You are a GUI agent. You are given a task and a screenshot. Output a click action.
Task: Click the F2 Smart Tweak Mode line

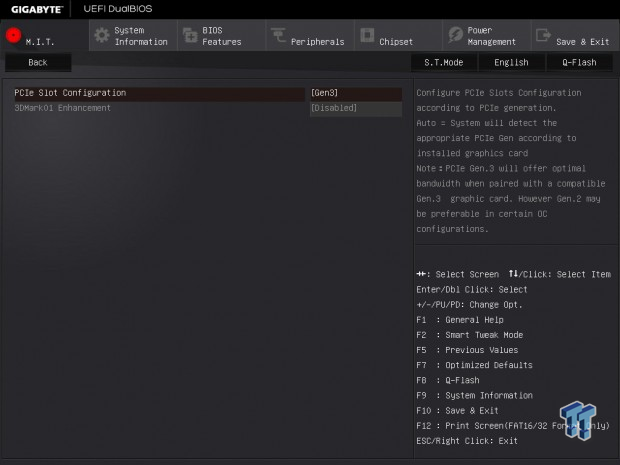pyautogui.click(x=470, y=335)
